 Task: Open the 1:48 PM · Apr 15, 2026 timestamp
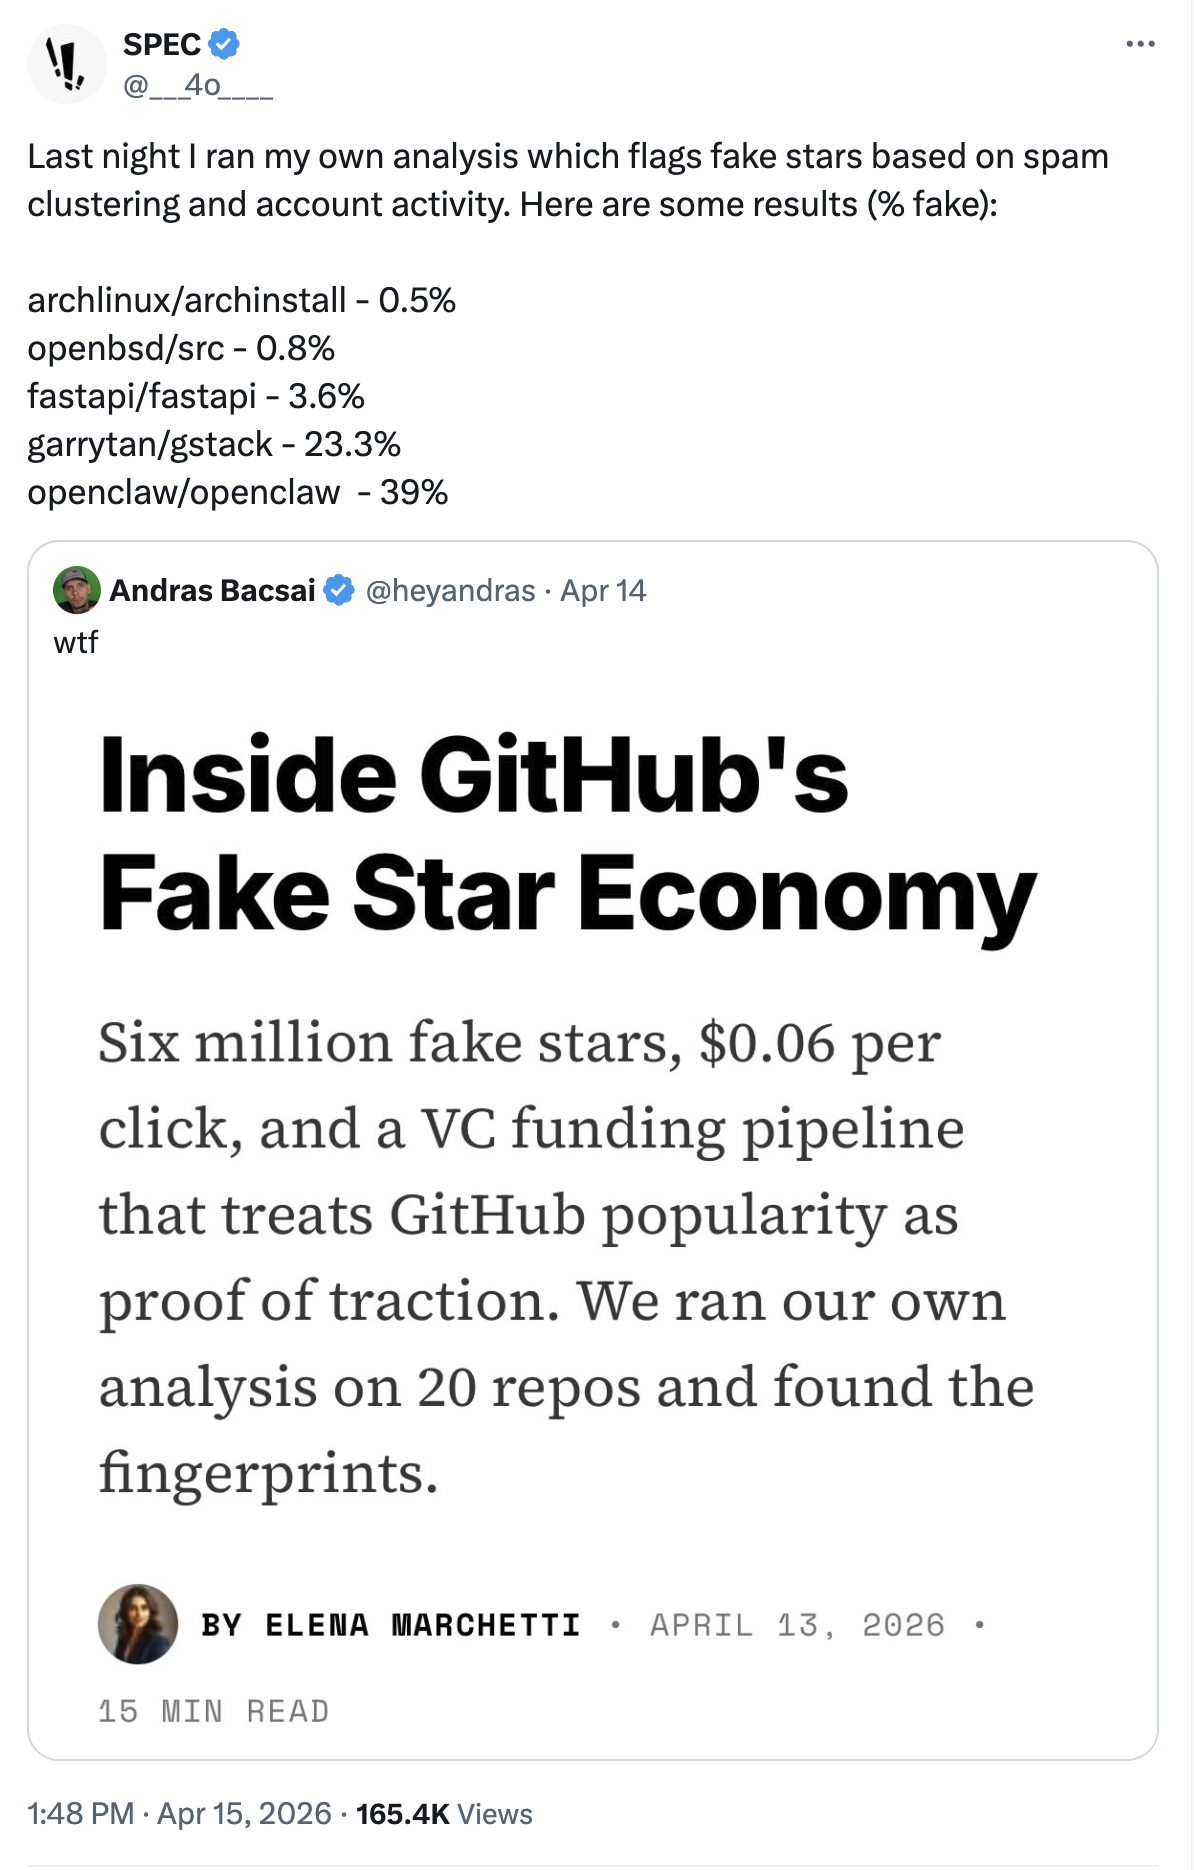click(x=180, y=1813)
